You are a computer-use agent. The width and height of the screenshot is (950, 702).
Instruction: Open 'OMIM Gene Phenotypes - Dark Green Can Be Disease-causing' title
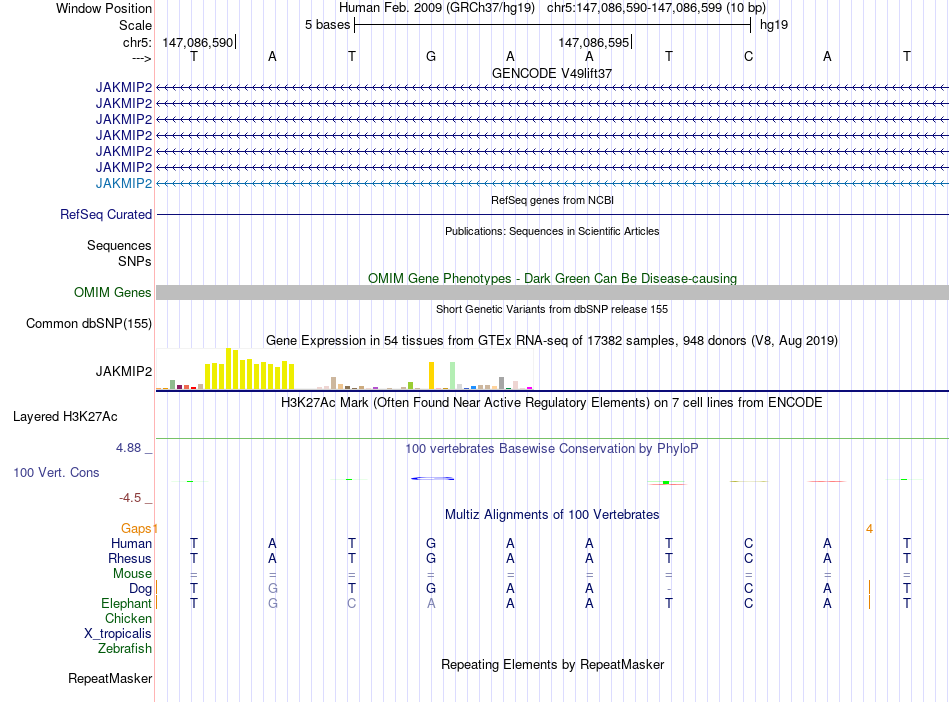pos(552,279)
